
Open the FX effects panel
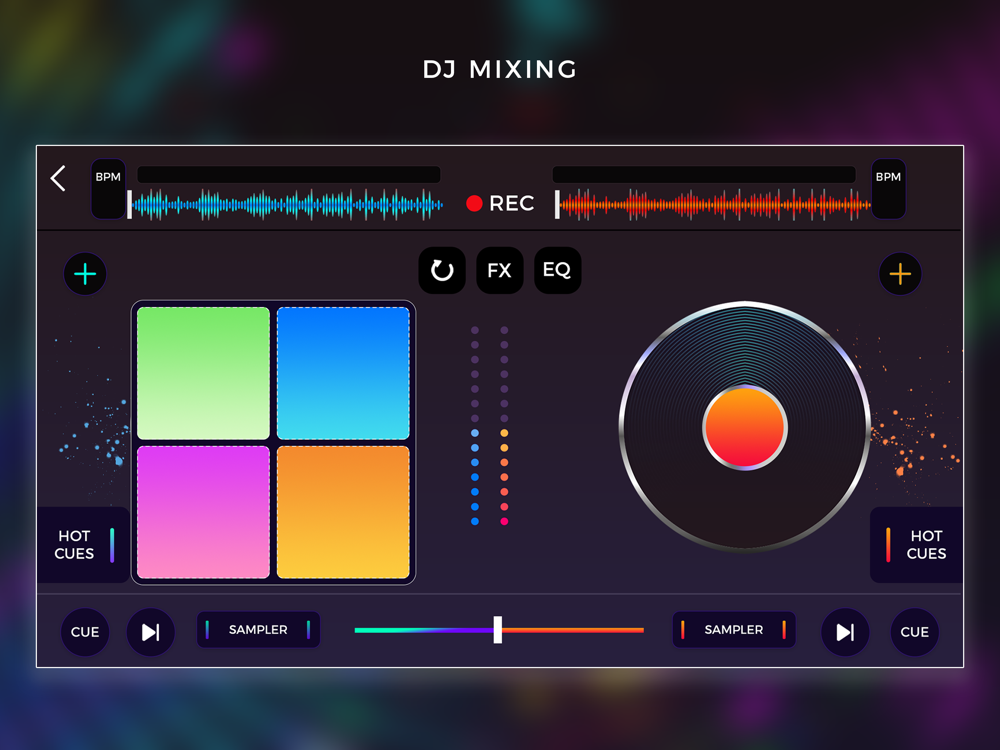point(499,270)
